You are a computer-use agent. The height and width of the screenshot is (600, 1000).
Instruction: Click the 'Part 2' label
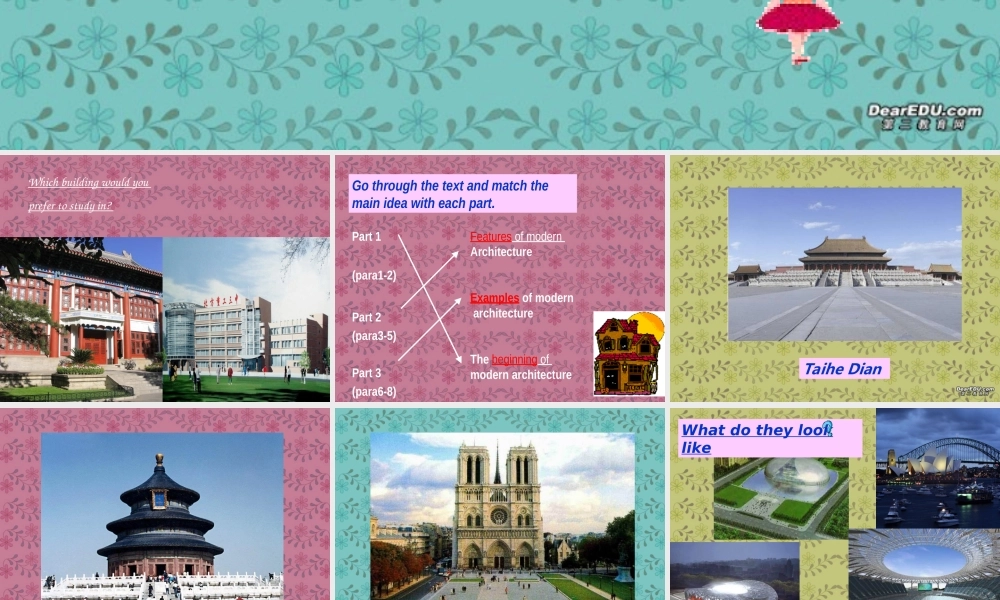pos(366,317)
